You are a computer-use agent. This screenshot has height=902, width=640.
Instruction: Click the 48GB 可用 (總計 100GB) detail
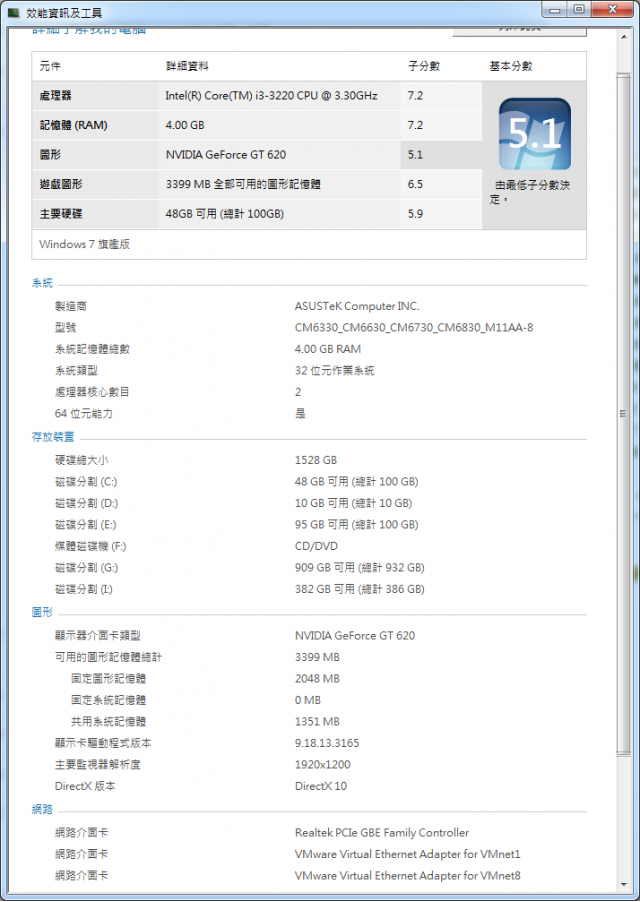(x=225, y=214)
